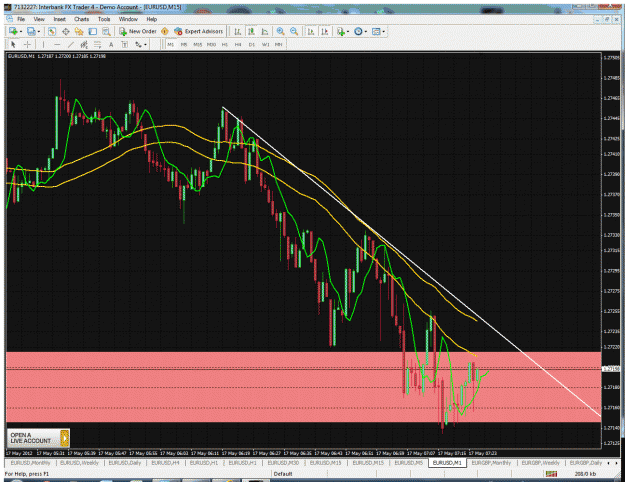
Task: Open the Strategy Tester icon
Action: point(106,31)
